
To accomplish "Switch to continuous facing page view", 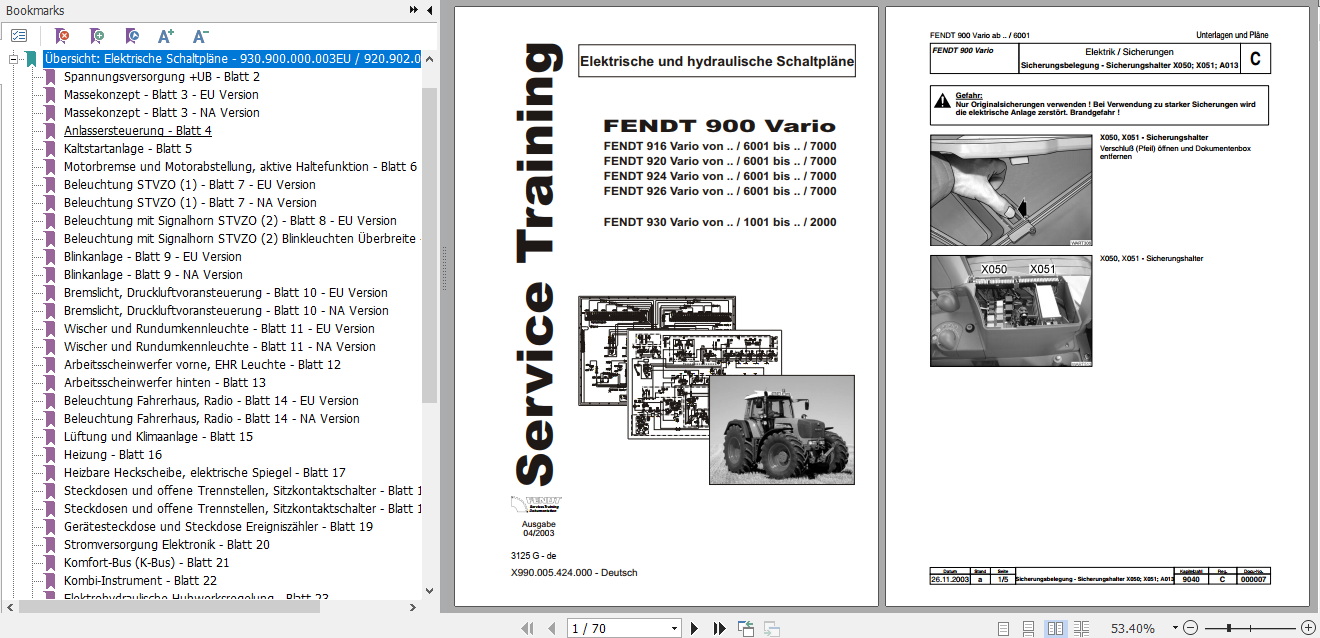I will pyautogui.click(x=1081, y=628).
